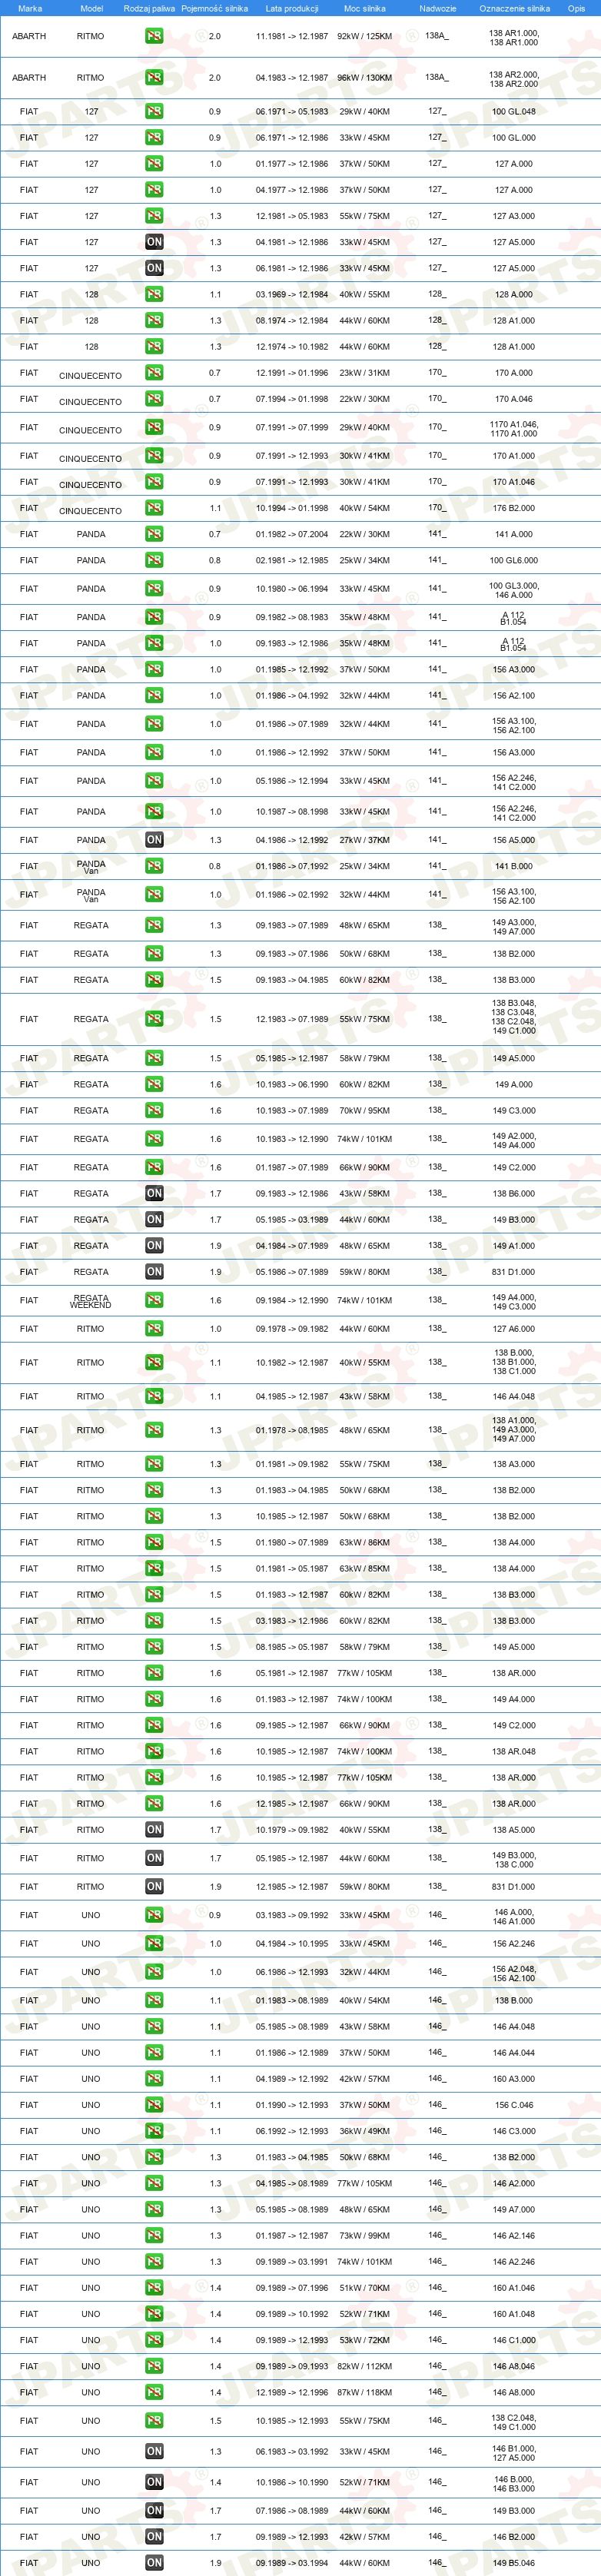Click power value 87kW / 118KM
The height and width of the screenshot is (2576, 601).
click(364, 2392)
